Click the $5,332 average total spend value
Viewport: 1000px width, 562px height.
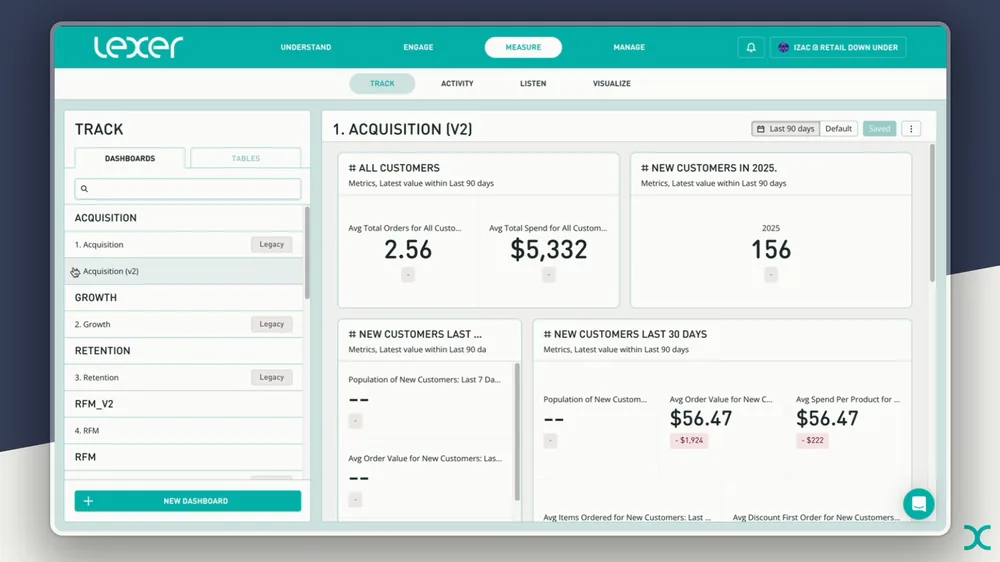click(548, 249)
